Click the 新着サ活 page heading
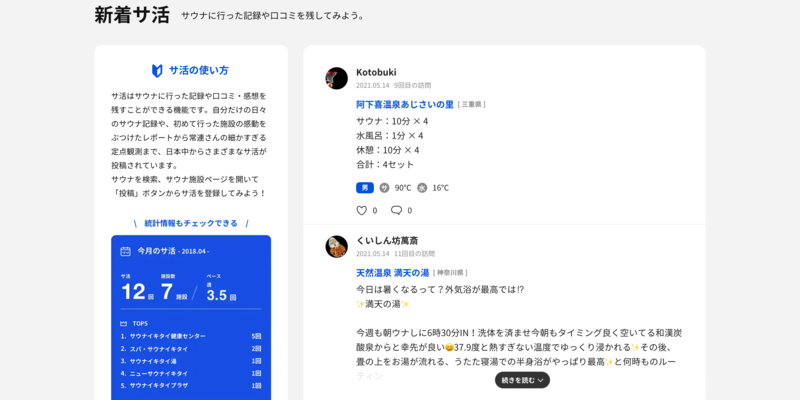Viewport: 800px width, 400px height. tap(132, 15)
